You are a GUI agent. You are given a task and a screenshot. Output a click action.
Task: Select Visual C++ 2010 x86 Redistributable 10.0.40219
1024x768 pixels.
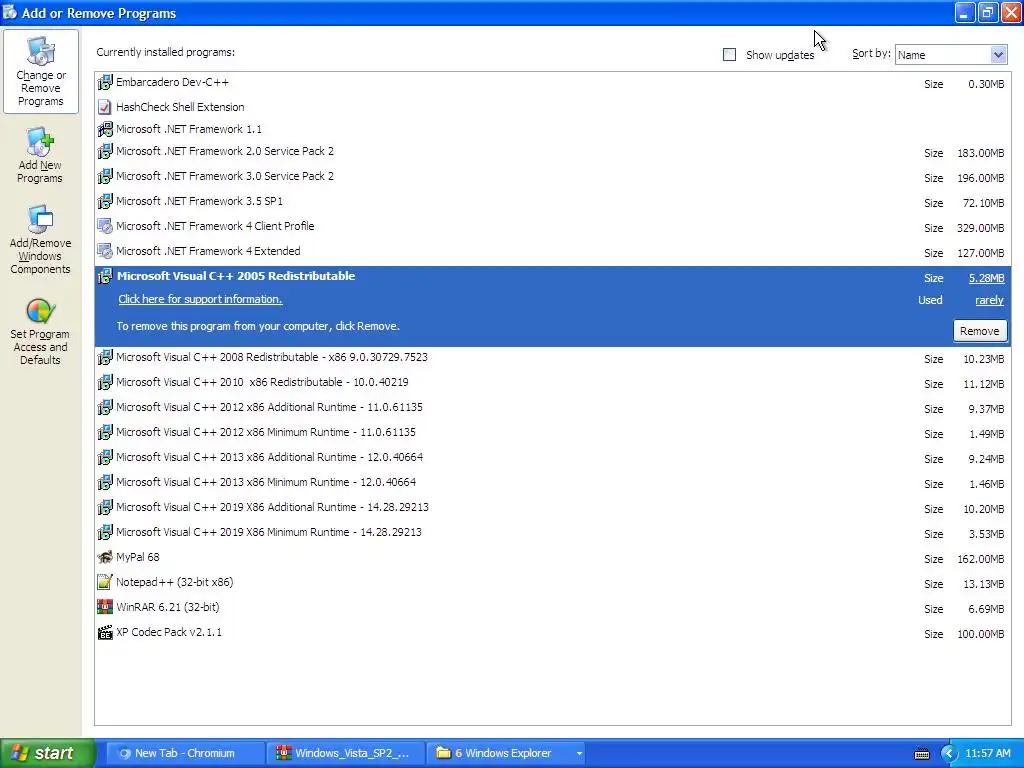pyautogui.click(x=552, y=382)
